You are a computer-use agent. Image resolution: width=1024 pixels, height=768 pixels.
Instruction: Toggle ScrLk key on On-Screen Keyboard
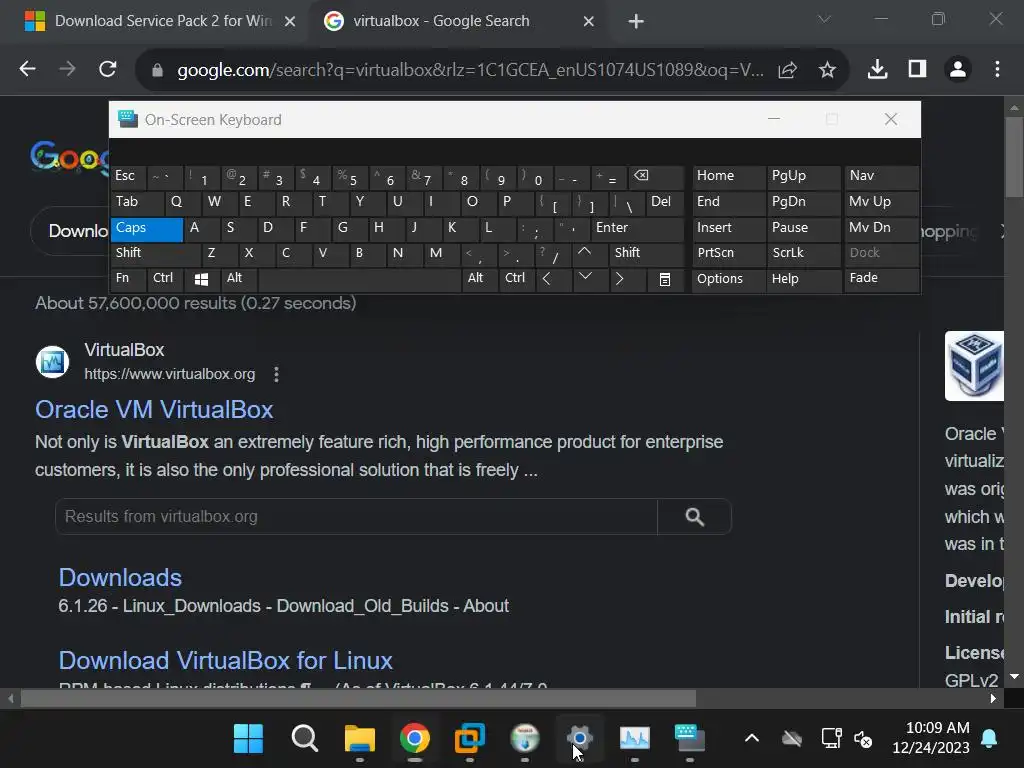(x=803, y=253)
